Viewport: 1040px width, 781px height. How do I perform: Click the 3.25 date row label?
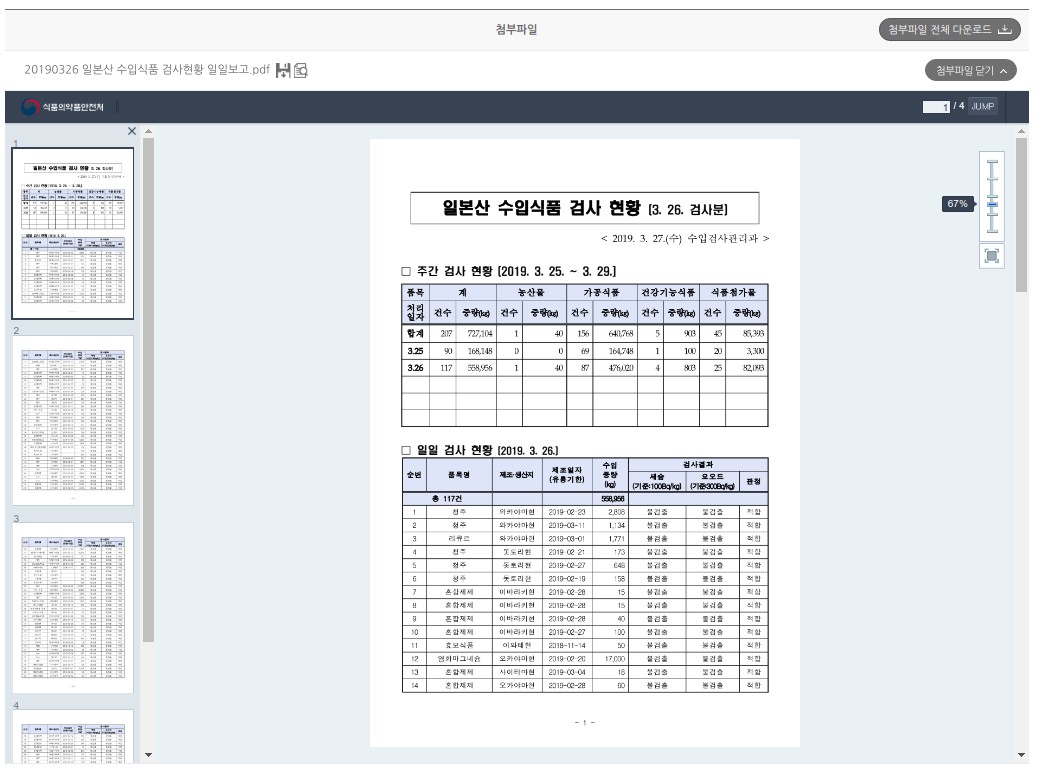point(415,351)
